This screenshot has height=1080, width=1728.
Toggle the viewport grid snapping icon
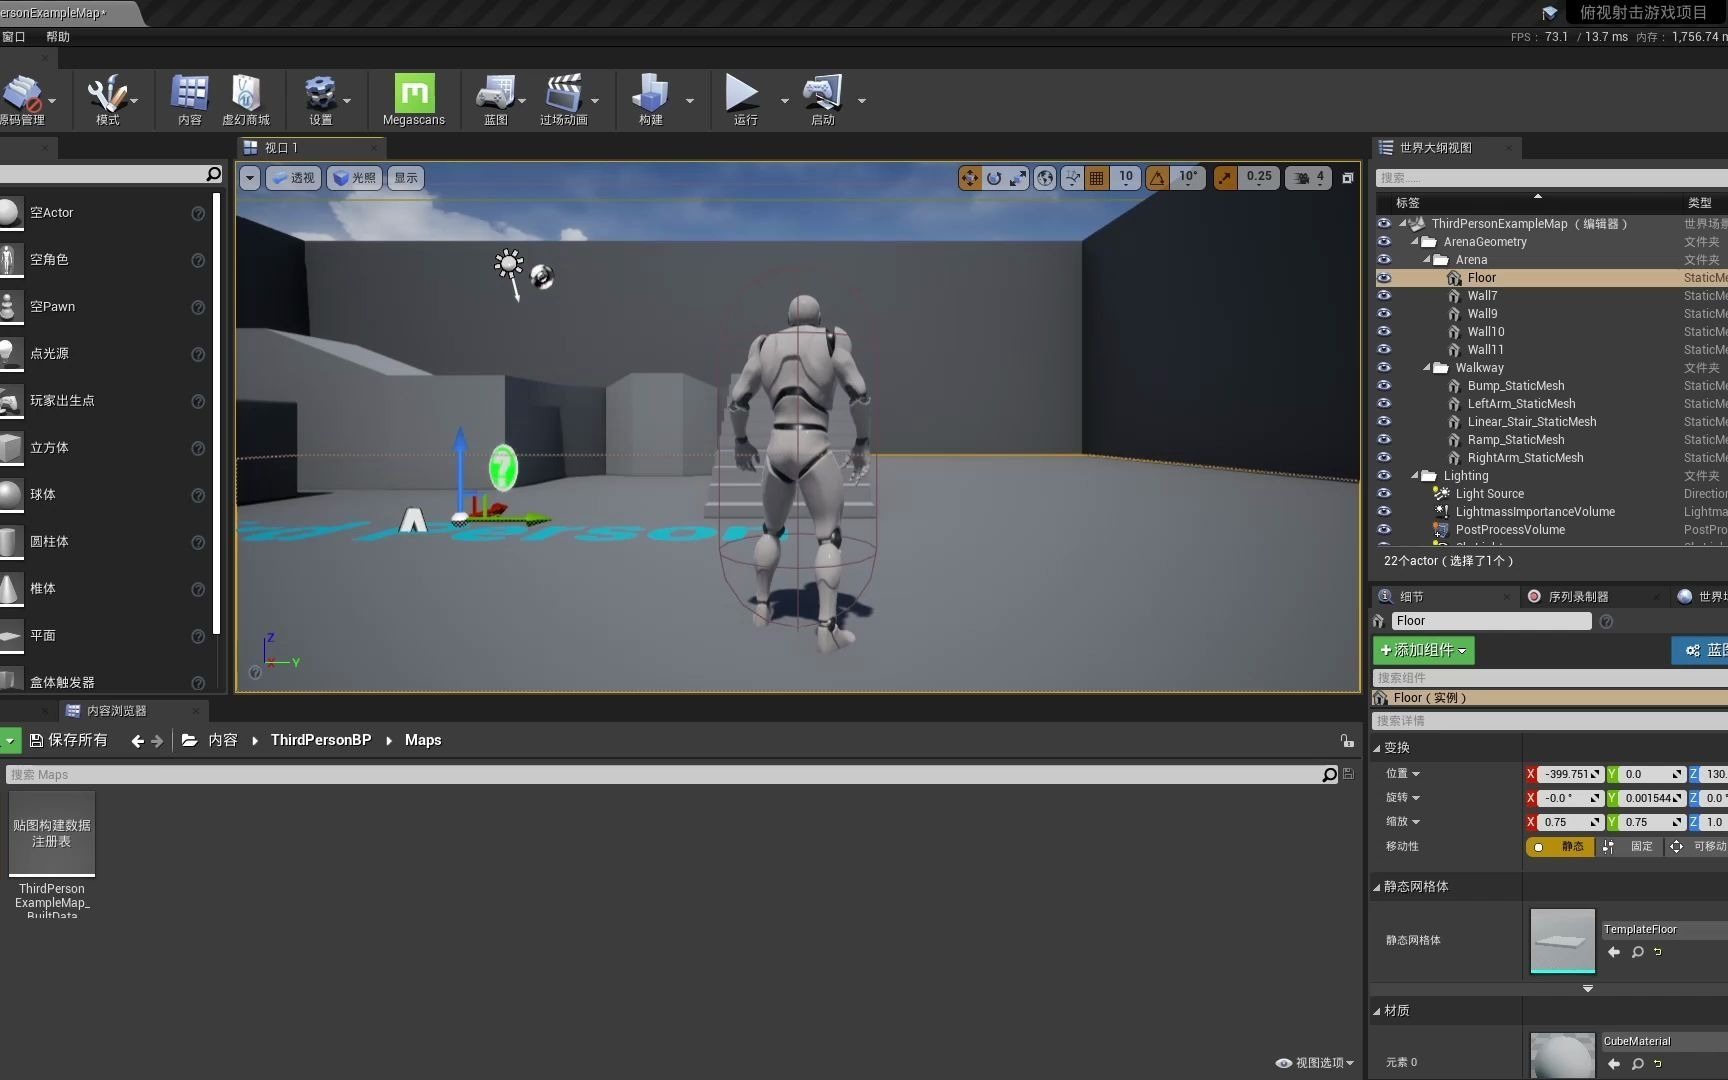point(1097,178)
